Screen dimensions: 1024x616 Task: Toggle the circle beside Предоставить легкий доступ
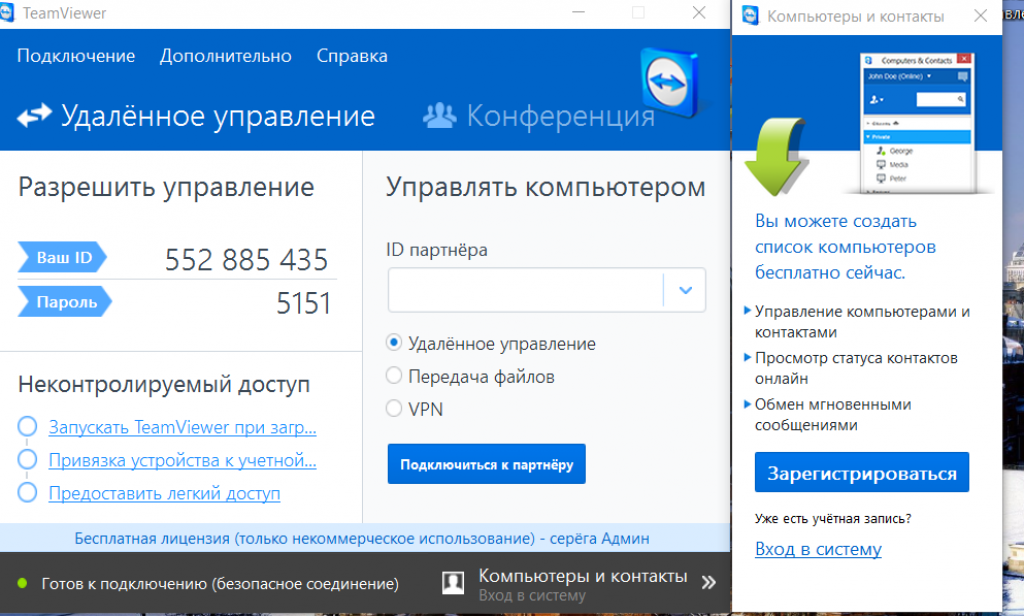(x=27, y=492)
